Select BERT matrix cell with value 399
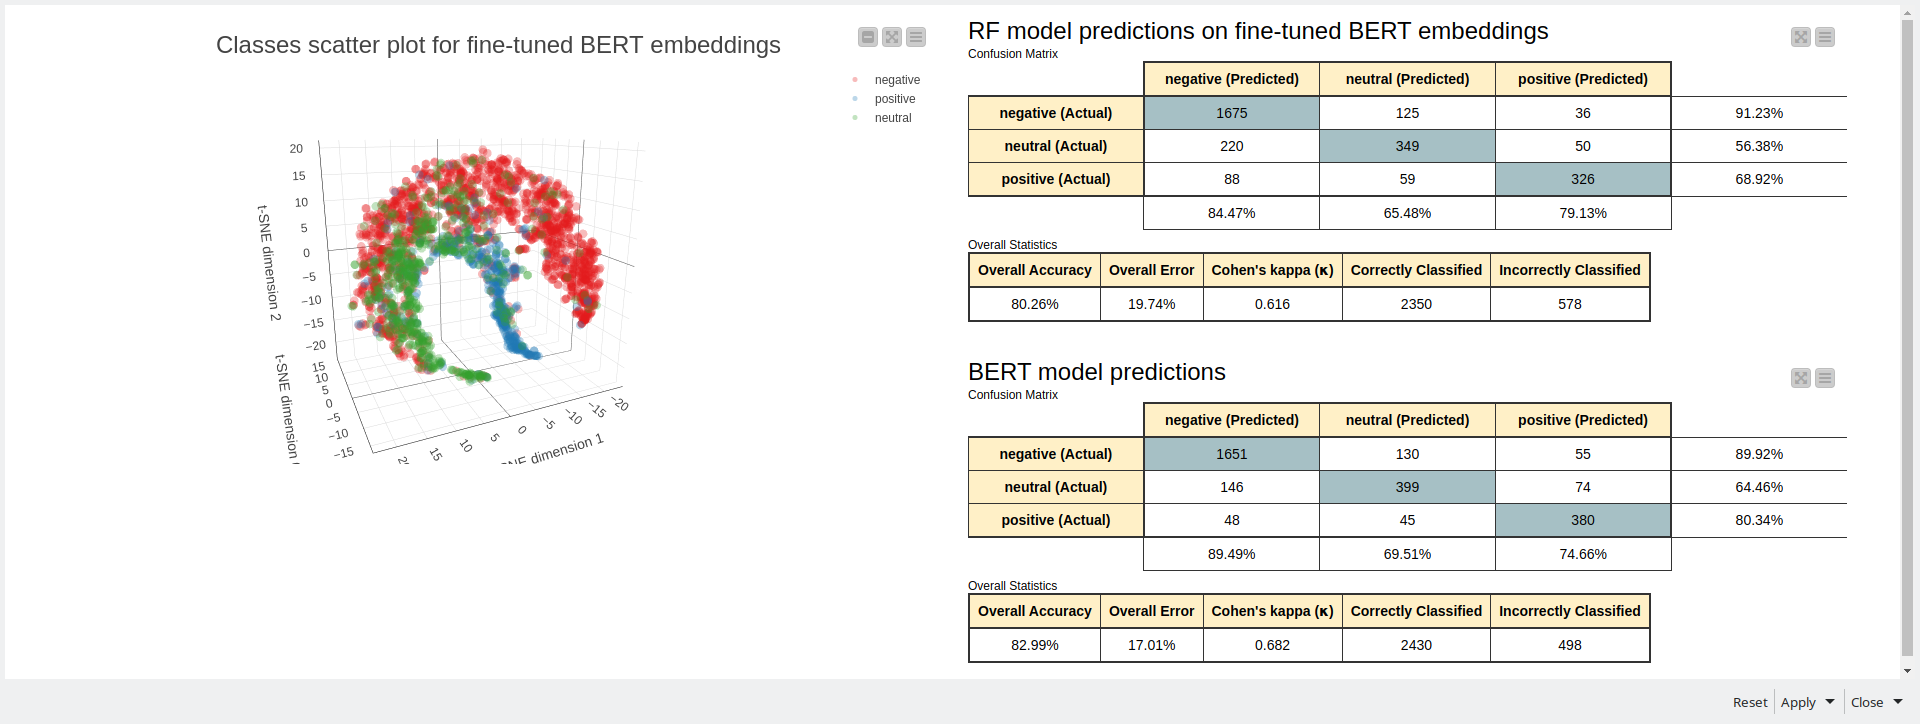 [1407, 487]
